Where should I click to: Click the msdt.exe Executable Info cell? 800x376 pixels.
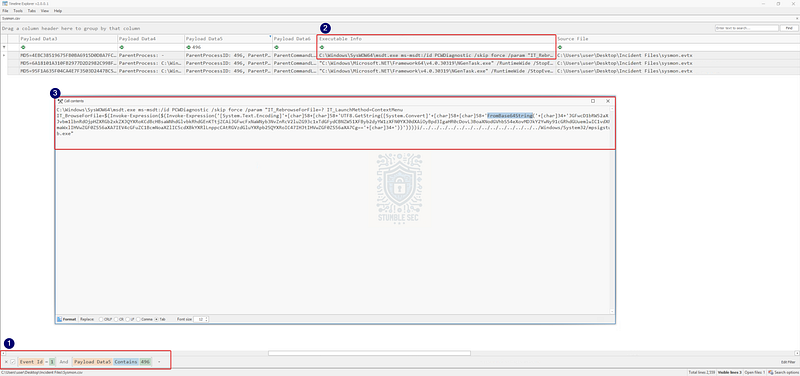[x=436, y=55]
